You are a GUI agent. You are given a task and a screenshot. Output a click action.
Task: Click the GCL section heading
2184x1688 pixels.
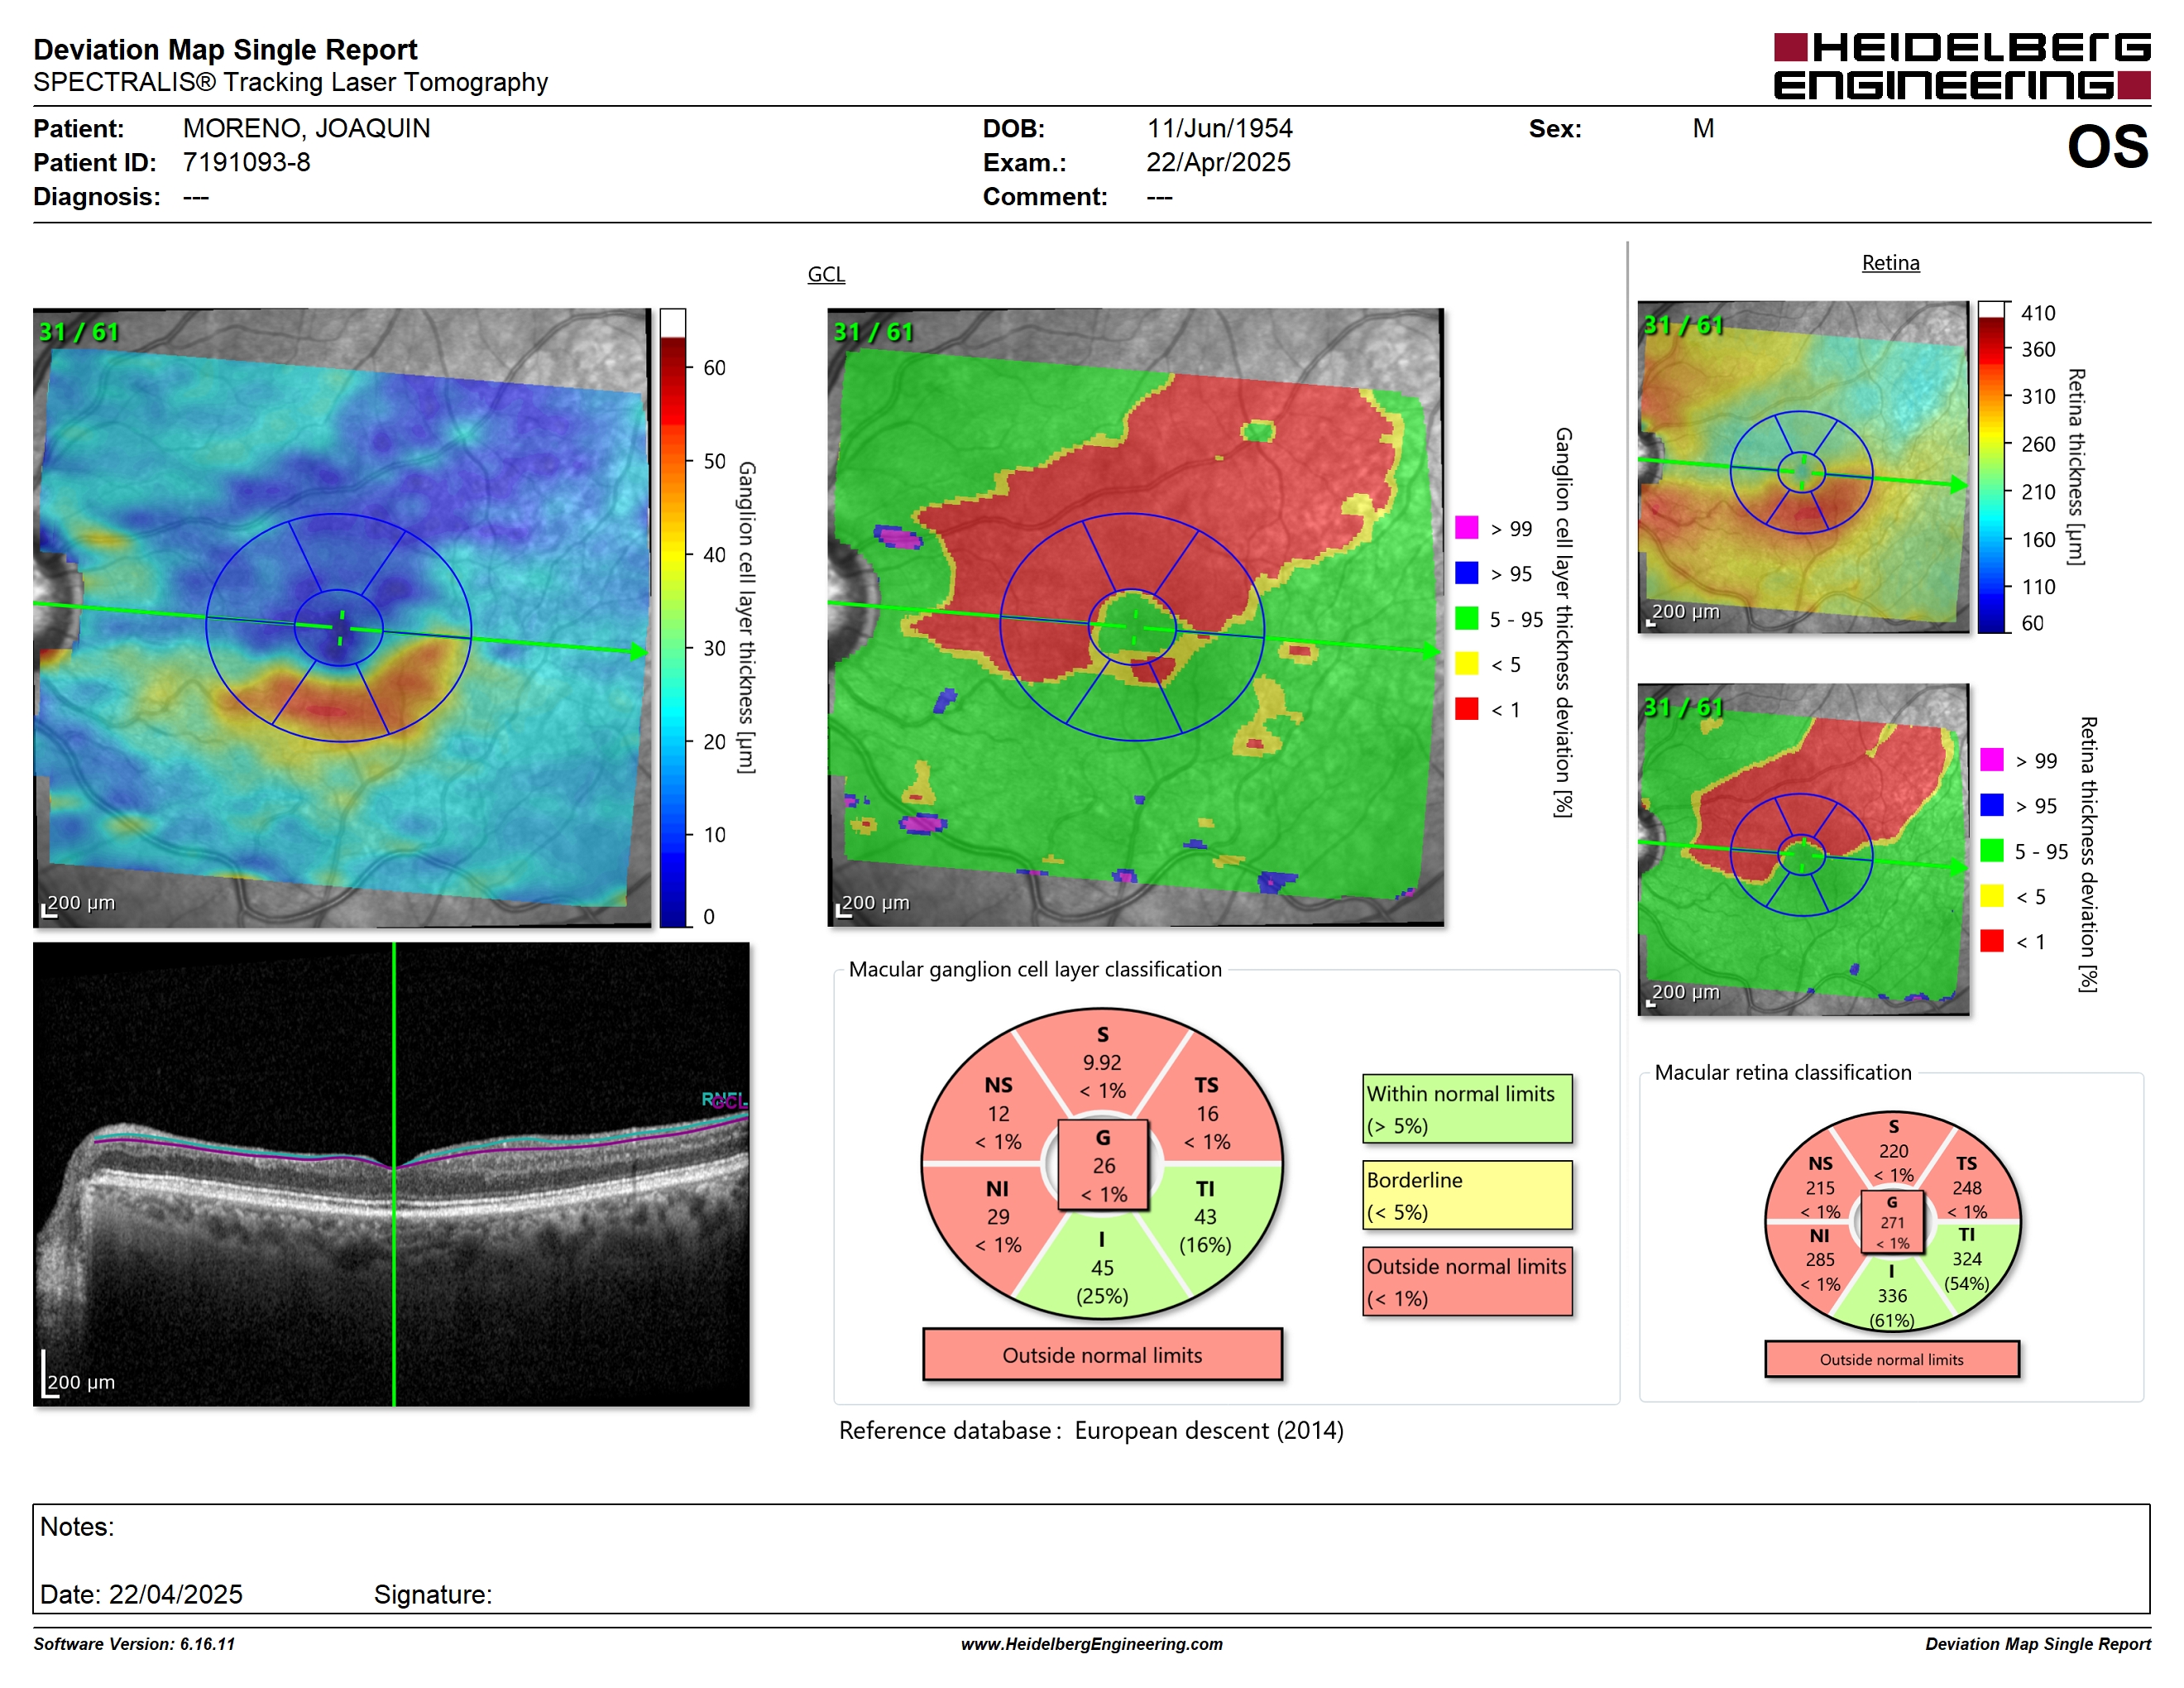click(x=826, y=274)
